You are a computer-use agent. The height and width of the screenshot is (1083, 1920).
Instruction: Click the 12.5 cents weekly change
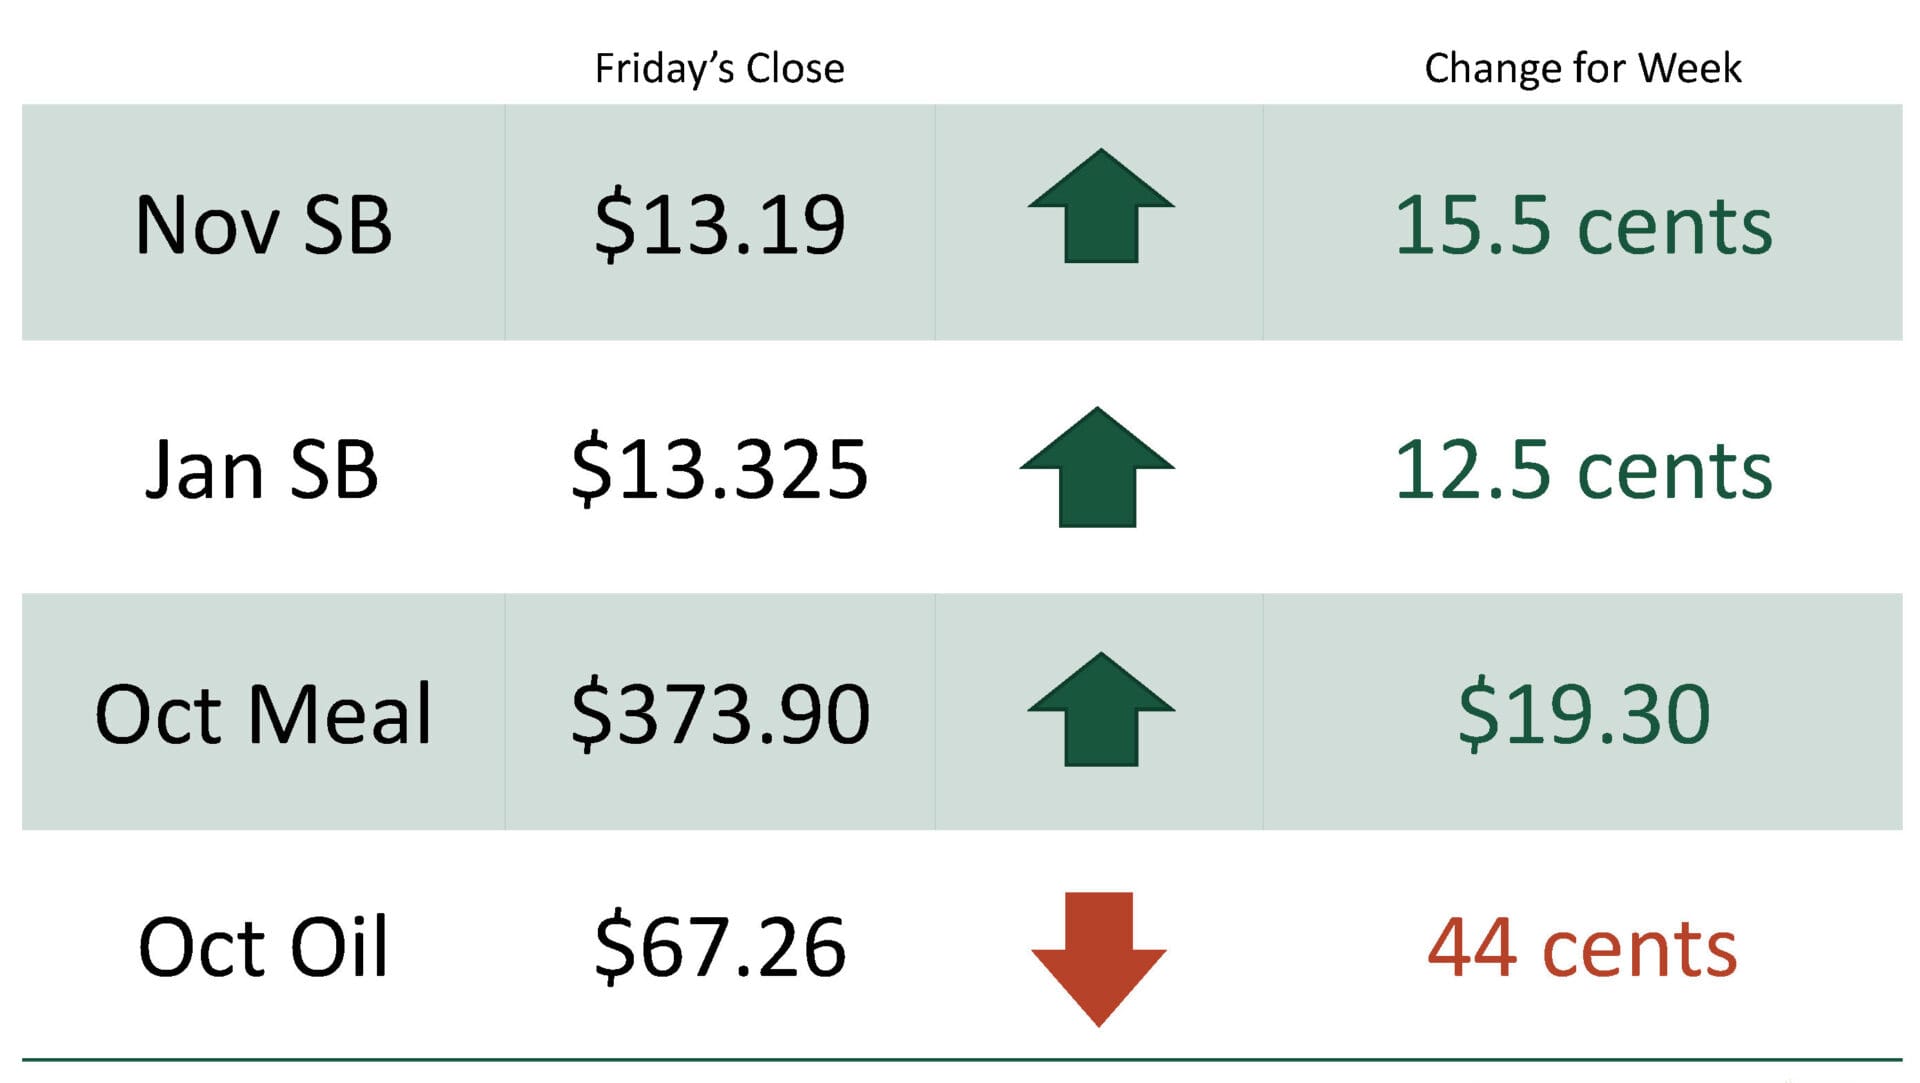(x=1583, y=470)
